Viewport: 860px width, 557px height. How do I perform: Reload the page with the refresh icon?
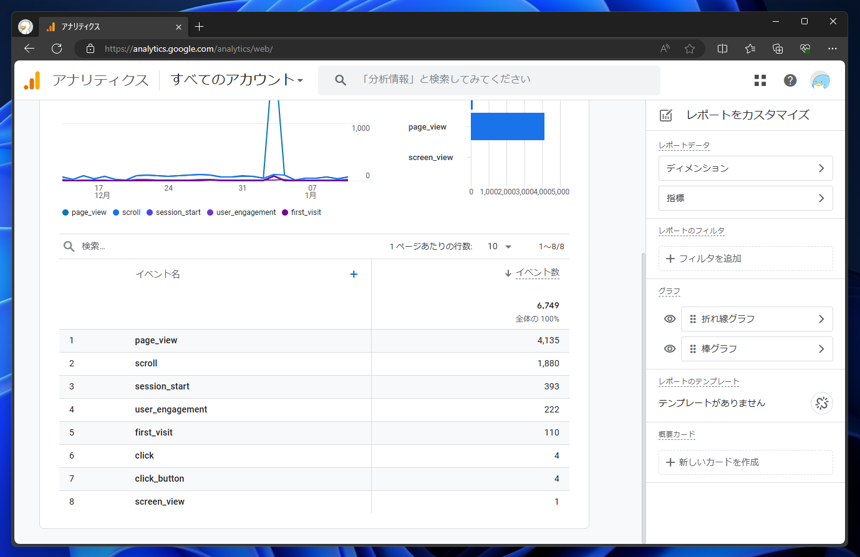(x=56, y=49)
